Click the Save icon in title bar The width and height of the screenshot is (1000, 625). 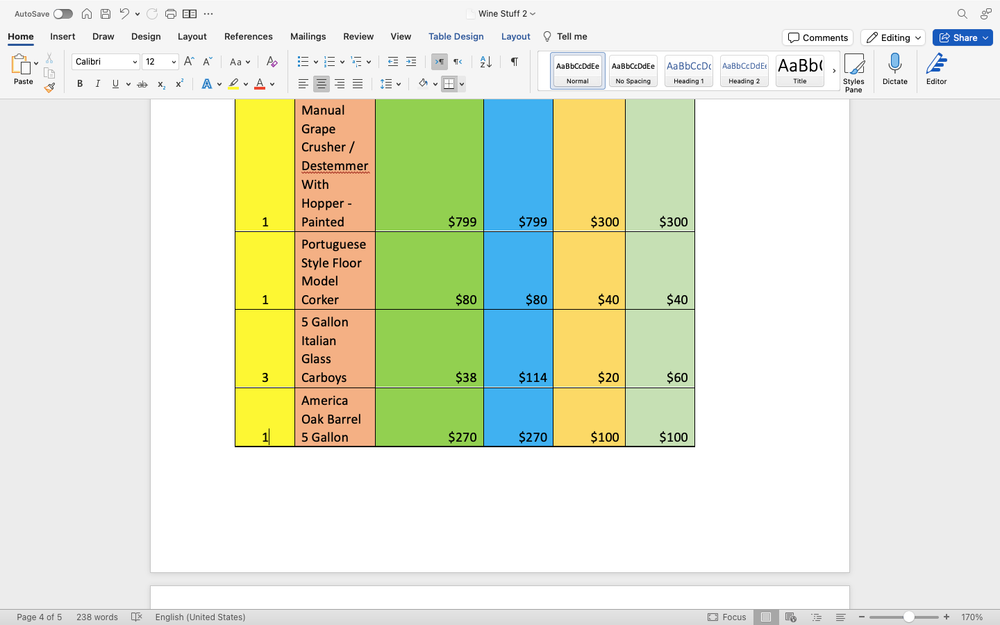[105, 14]
